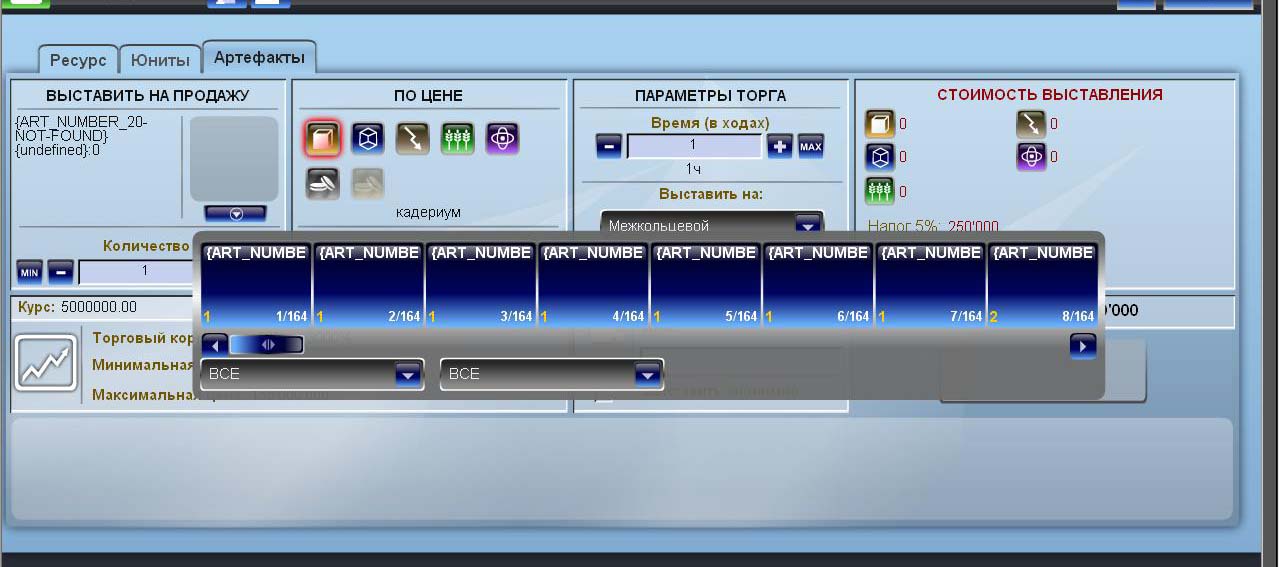The image size is (1280, 567).
Task: Click the кадериум label
Action: pos(428,212)
